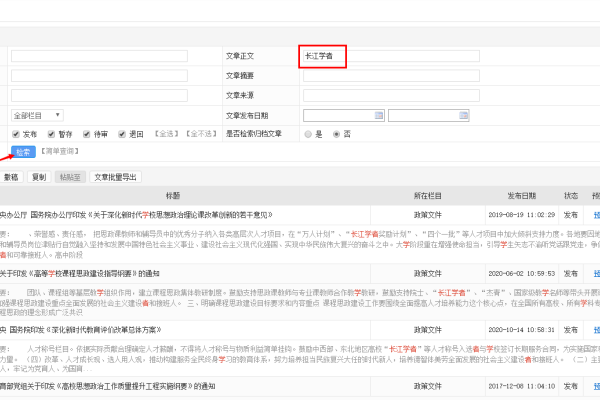
Task: Click 政策文件 in the 2017-12-08 row
Action: (x=427, y=386)
